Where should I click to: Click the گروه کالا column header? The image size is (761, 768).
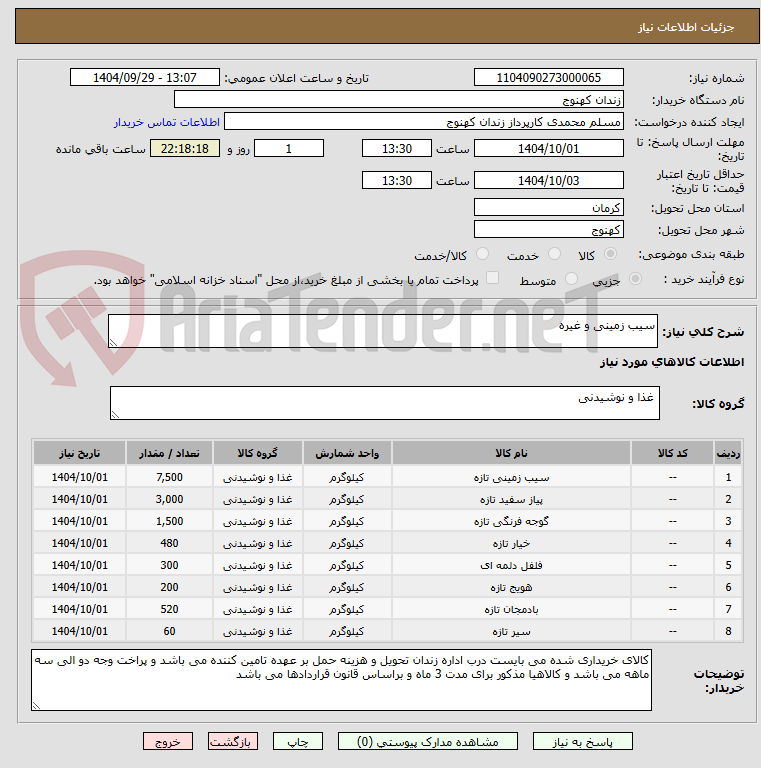click(258, 453)
